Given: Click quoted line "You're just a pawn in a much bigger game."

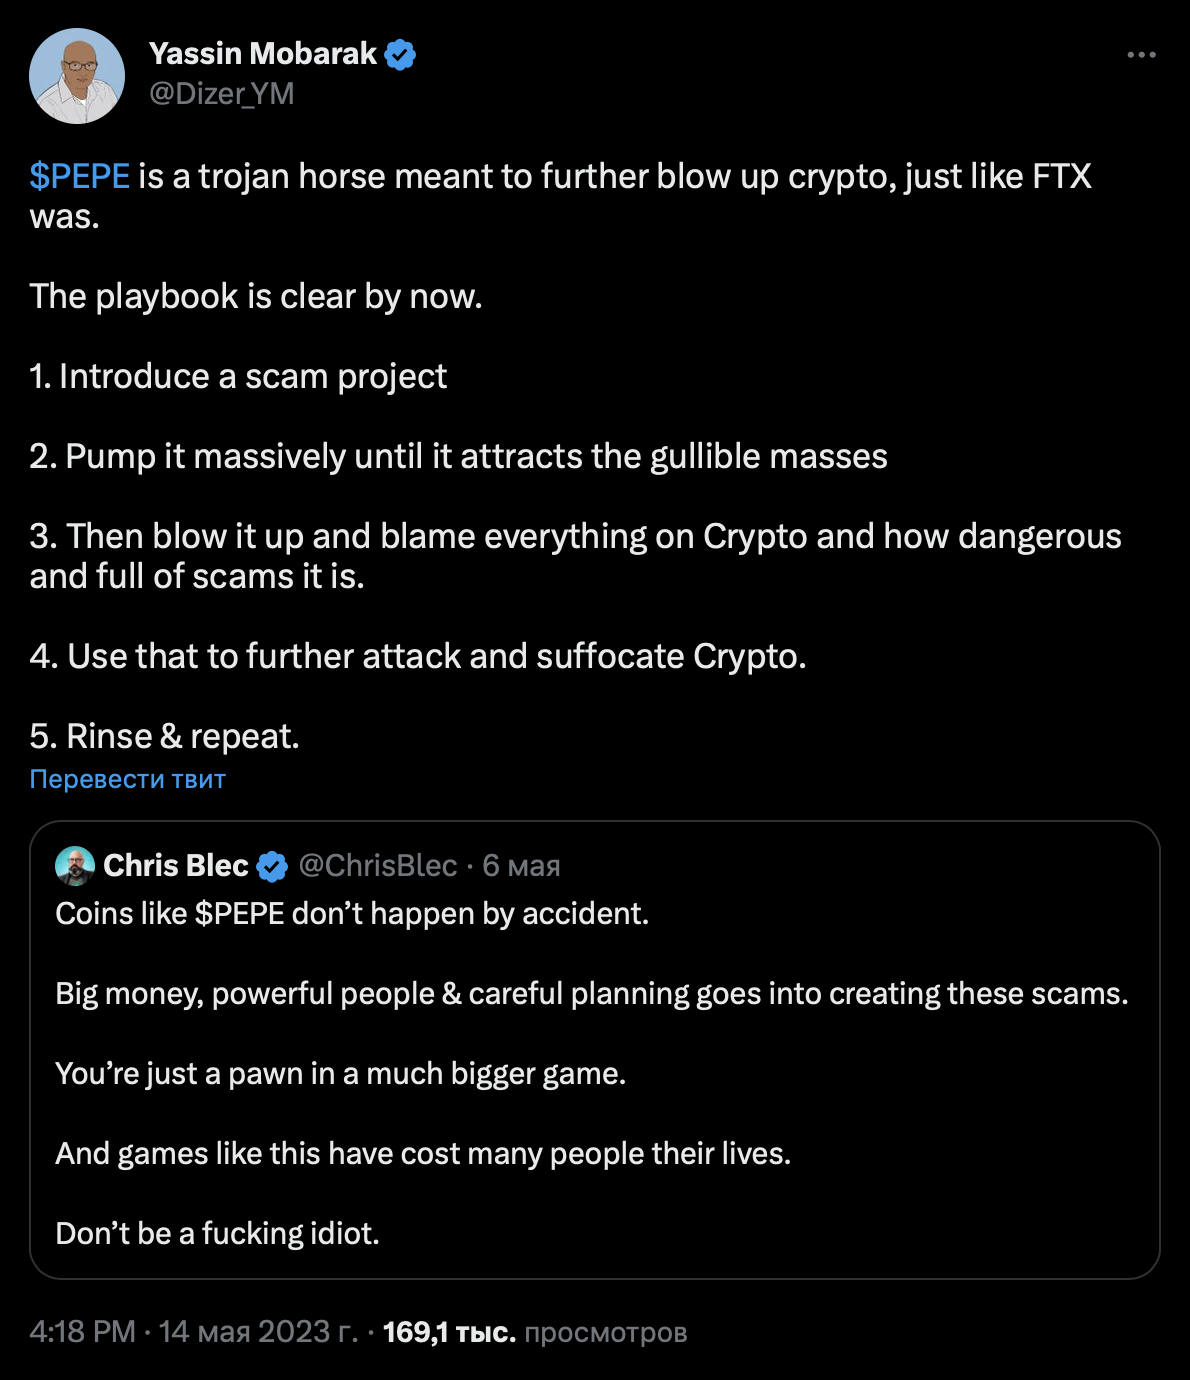Looking at the screenshot, I should tap(341, 1074).
